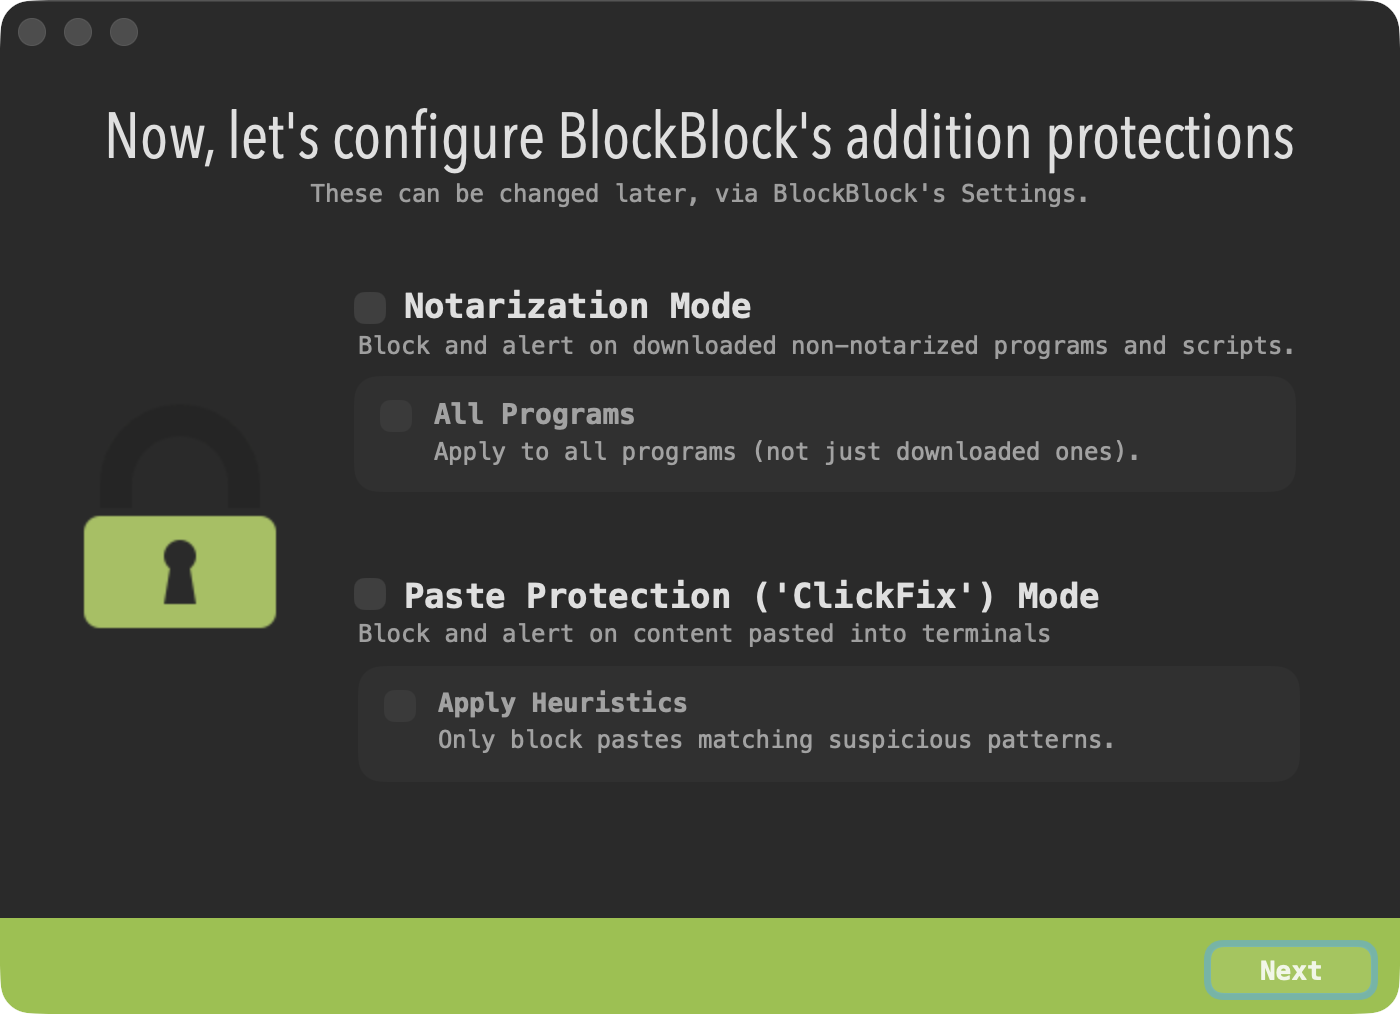
Task: Click the "content pasted into terminals" description
Action: 704,634
